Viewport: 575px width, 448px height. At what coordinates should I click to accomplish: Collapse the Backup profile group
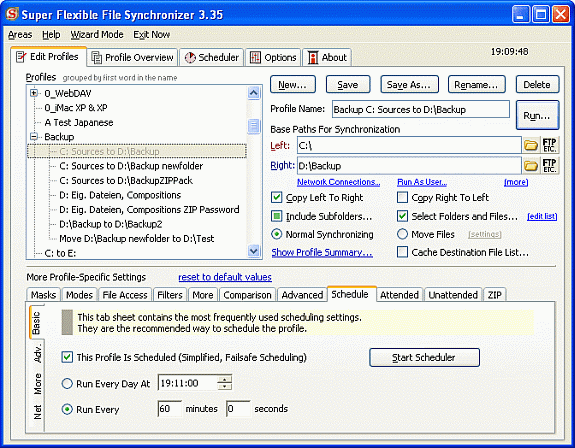[34, 137]
